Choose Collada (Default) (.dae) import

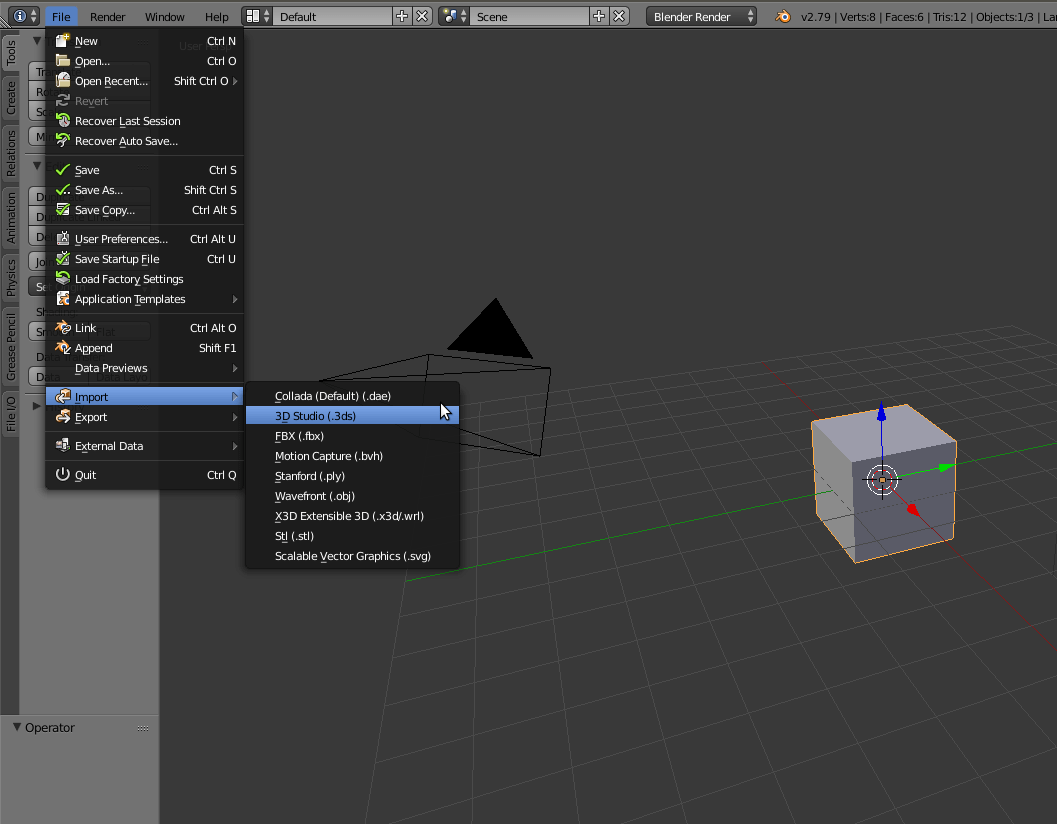coord(353,396)
